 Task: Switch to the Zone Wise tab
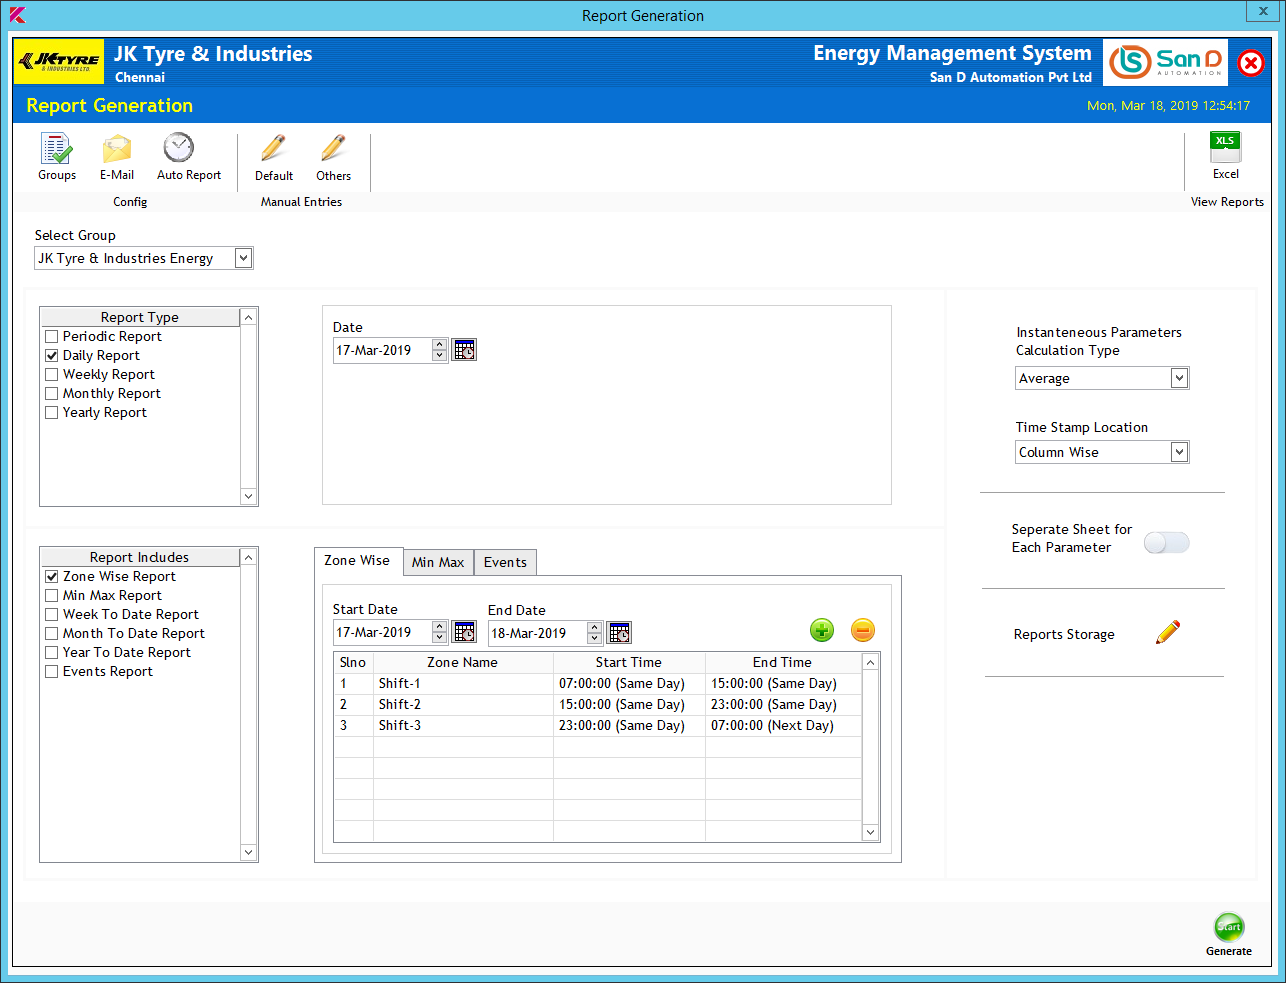tap(358, 561)
